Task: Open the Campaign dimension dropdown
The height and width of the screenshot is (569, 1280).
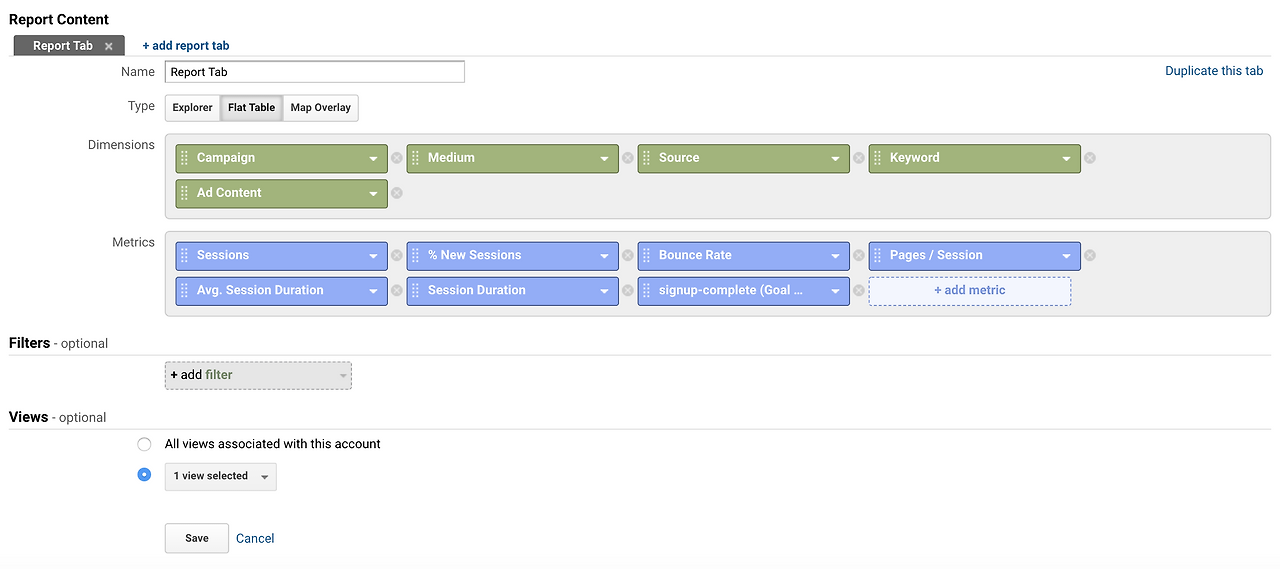Action: point(373,159)
